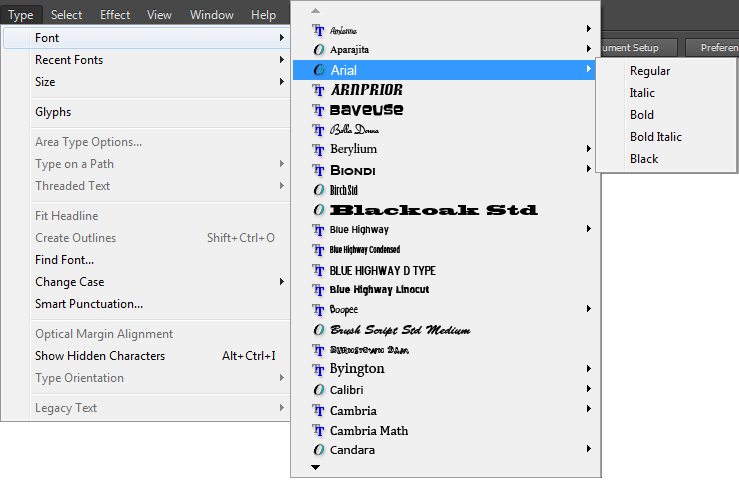Click the OpenType icon beside Birch Std
Viewport: 739px width, 480px height.
[319, 190]
